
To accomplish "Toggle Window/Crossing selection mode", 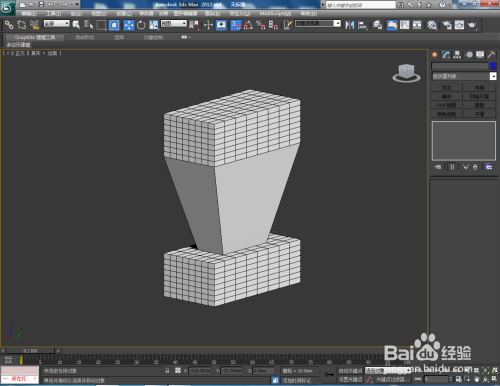I will (114, 25).
